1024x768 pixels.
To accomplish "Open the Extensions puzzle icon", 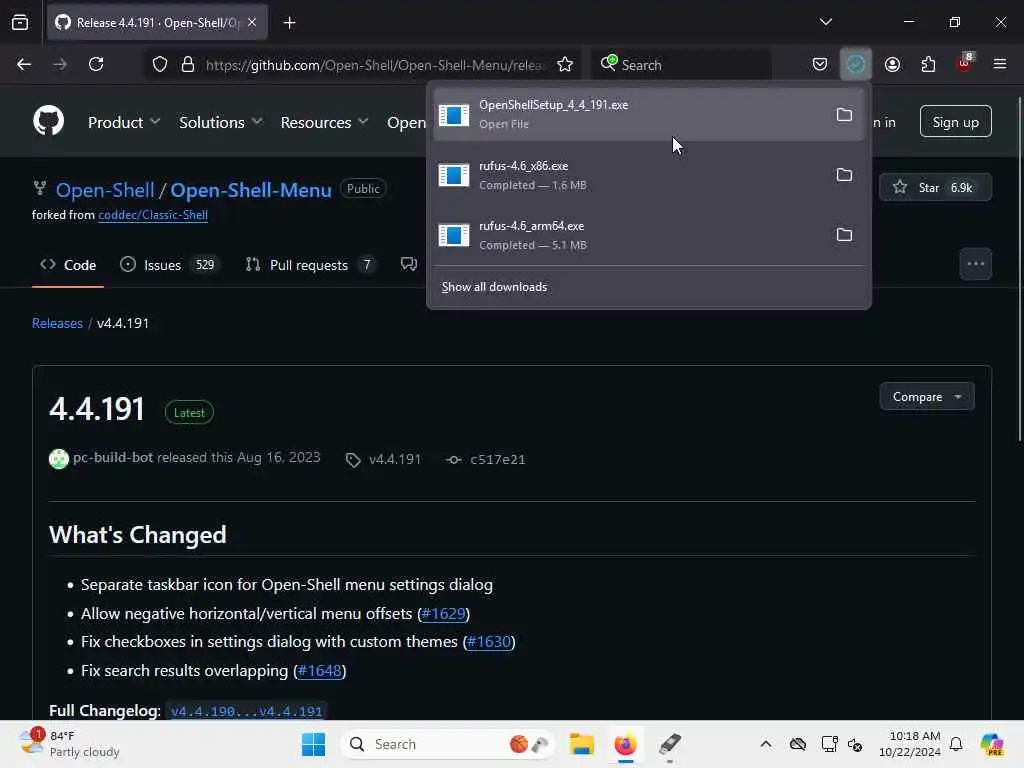I will (928, 64).
